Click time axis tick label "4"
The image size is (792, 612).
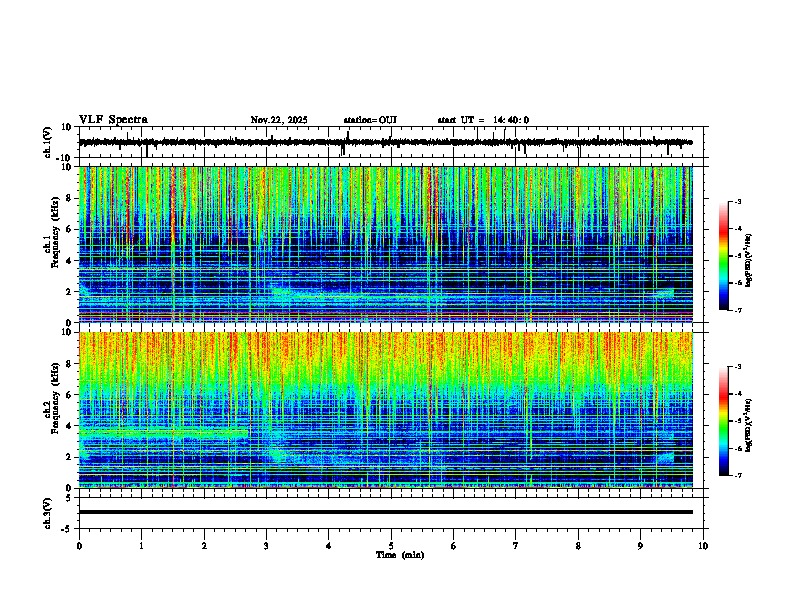tap(329, 546)
